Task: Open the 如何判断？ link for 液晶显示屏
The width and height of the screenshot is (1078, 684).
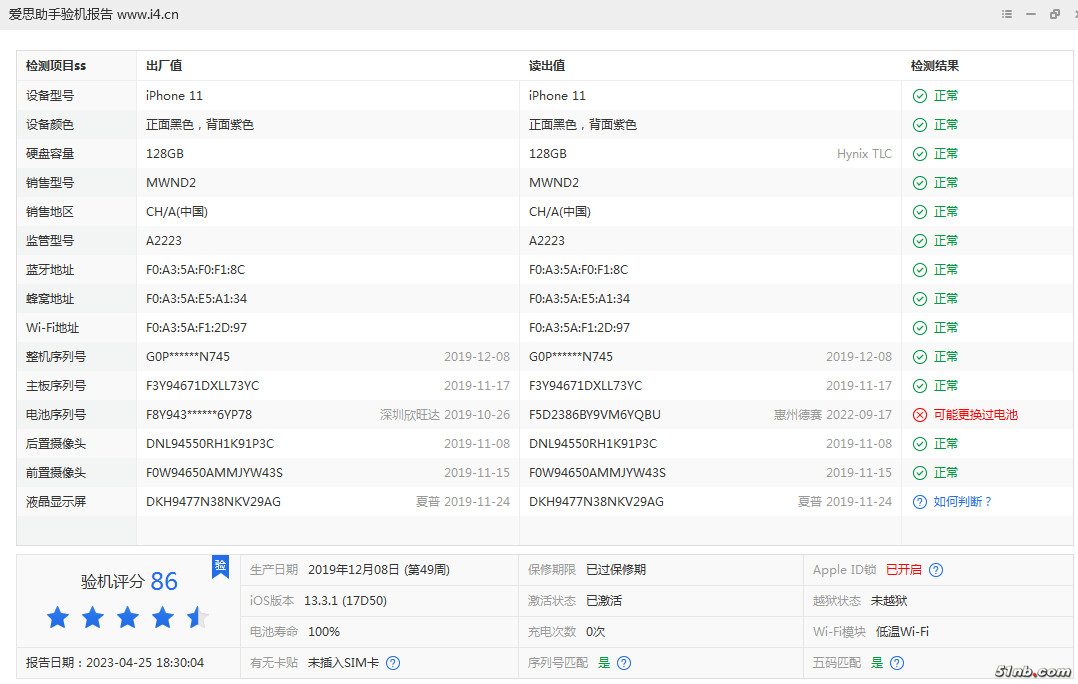Action: [962, 502]
